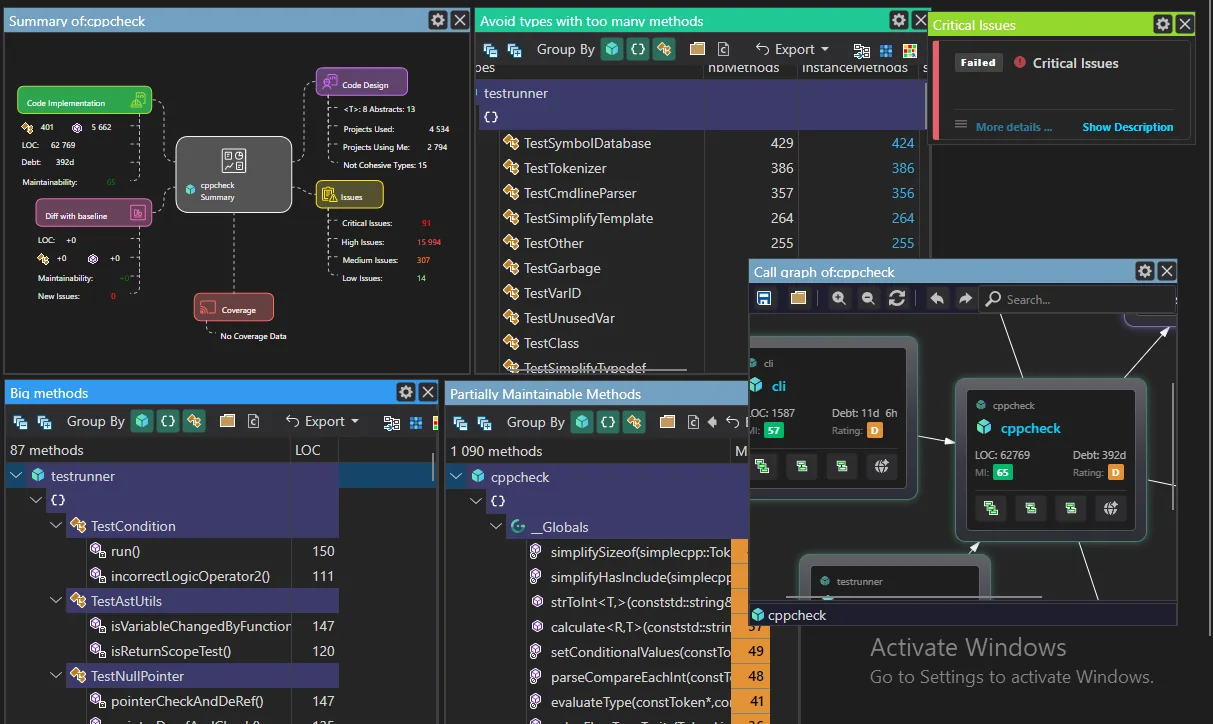Viewport: 1213px width, 724px height.
Task: Toggle group by type in Avoid types panel
Action: pos(663,49)
